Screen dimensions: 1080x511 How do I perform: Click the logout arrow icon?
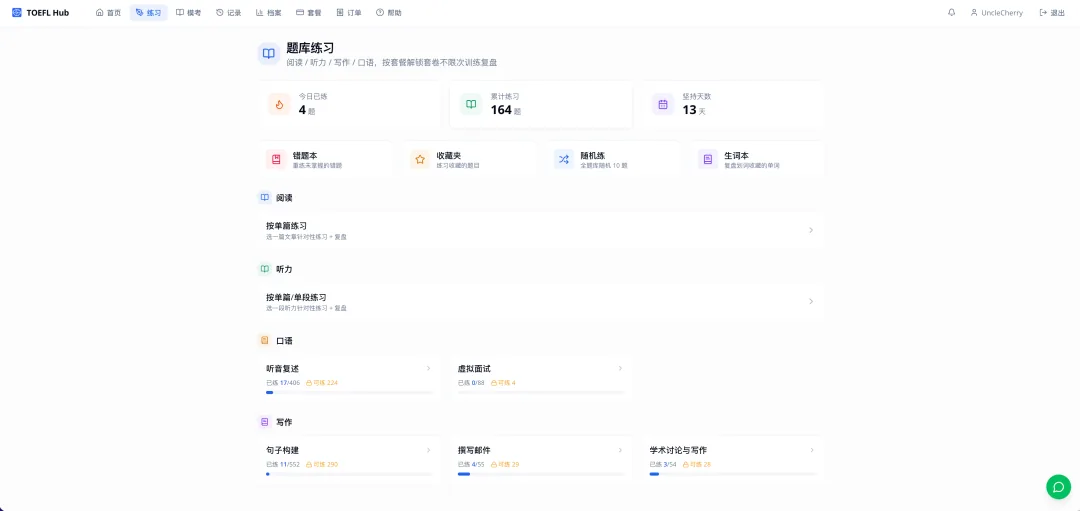pyautogui.click(x=1043, y=12)
